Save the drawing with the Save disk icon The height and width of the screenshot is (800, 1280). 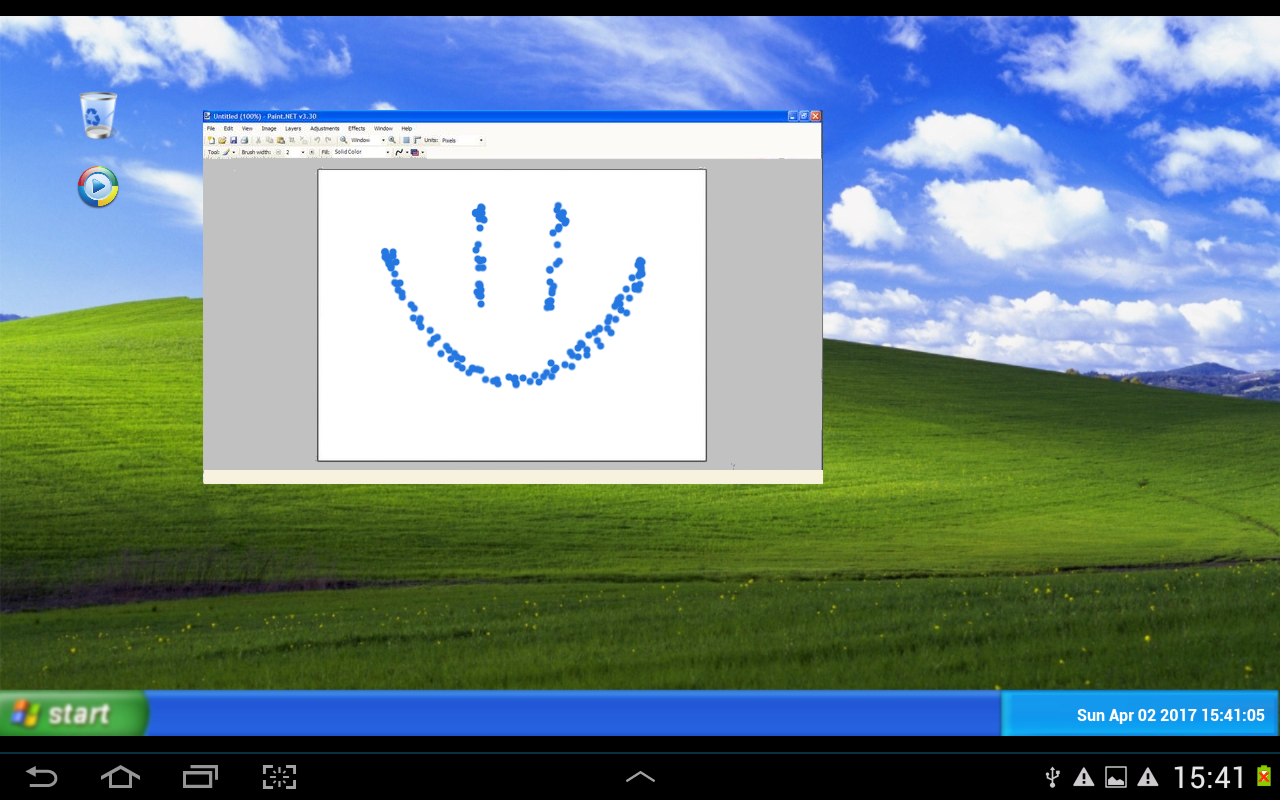pyautogui.click(x=233, y=140)
